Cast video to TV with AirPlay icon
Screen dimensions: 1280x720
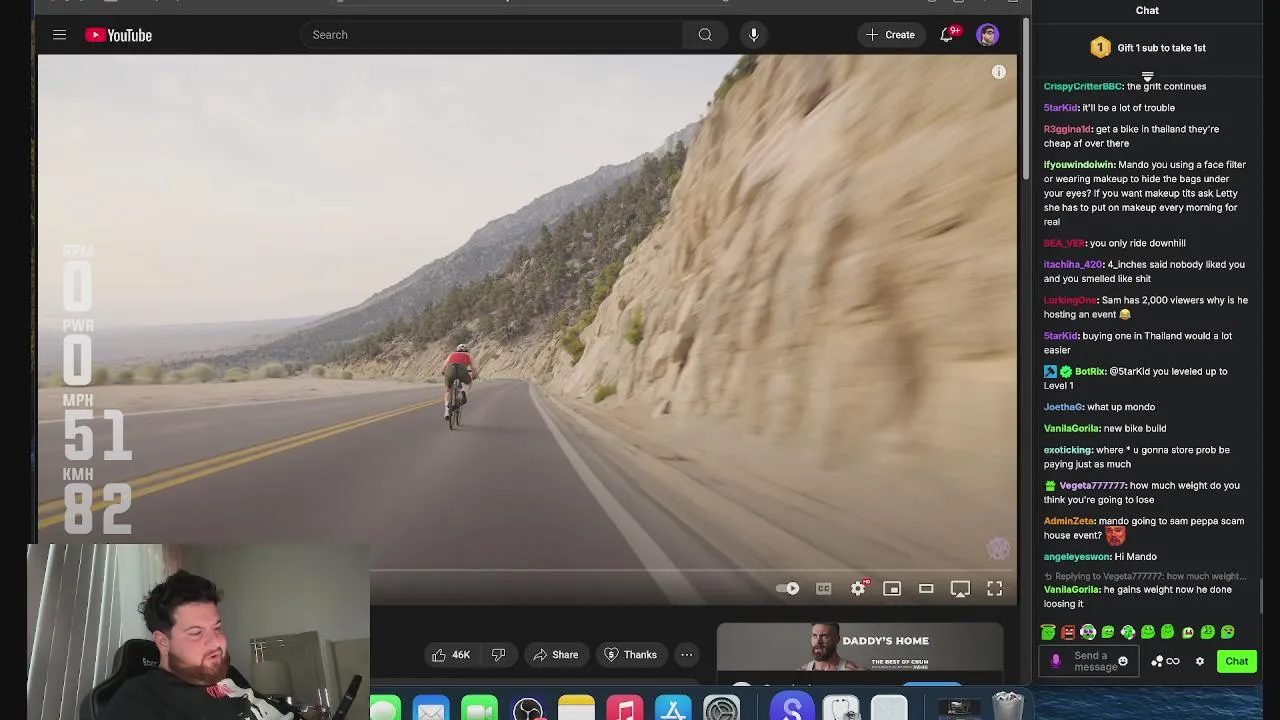pos(960,589)
